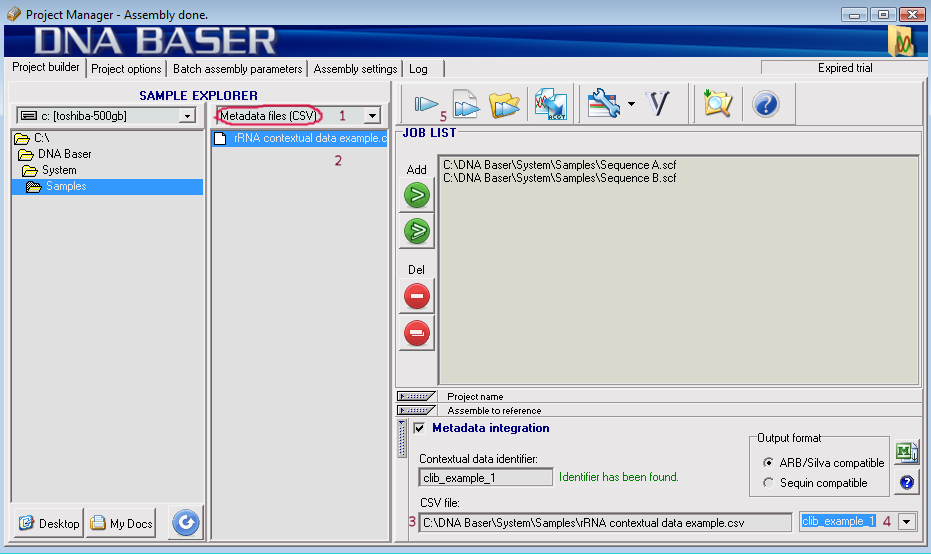
Task: Delete all jobs with bottom red button
Action: (417, 333)
